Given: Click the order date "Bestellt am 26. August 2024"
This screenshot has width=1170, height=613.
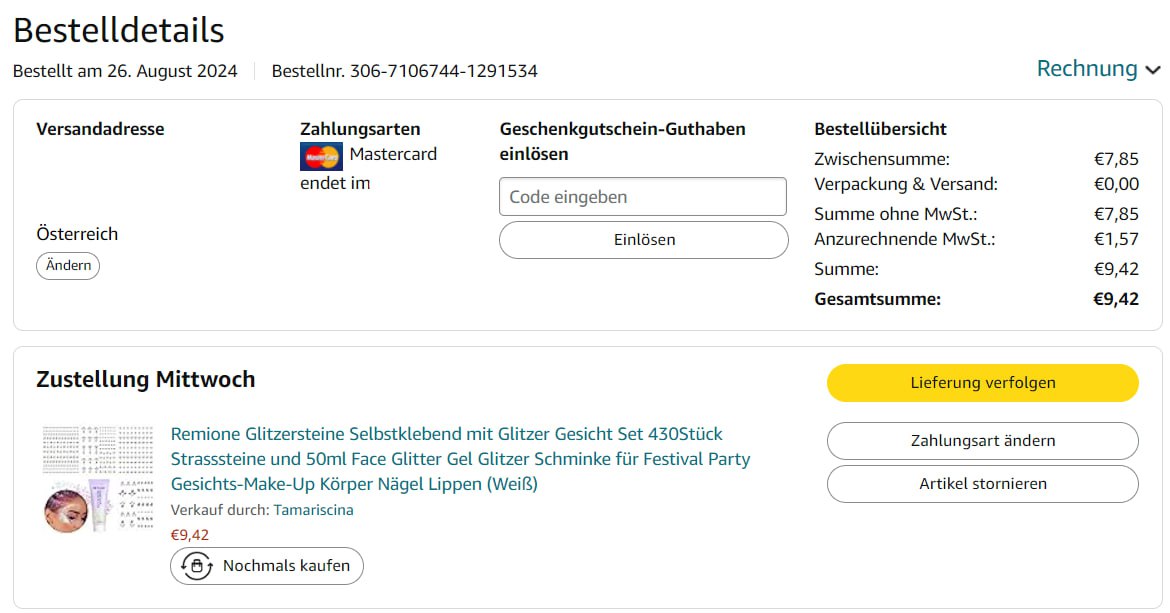Looking at the screenshot, I should point(125,71).
